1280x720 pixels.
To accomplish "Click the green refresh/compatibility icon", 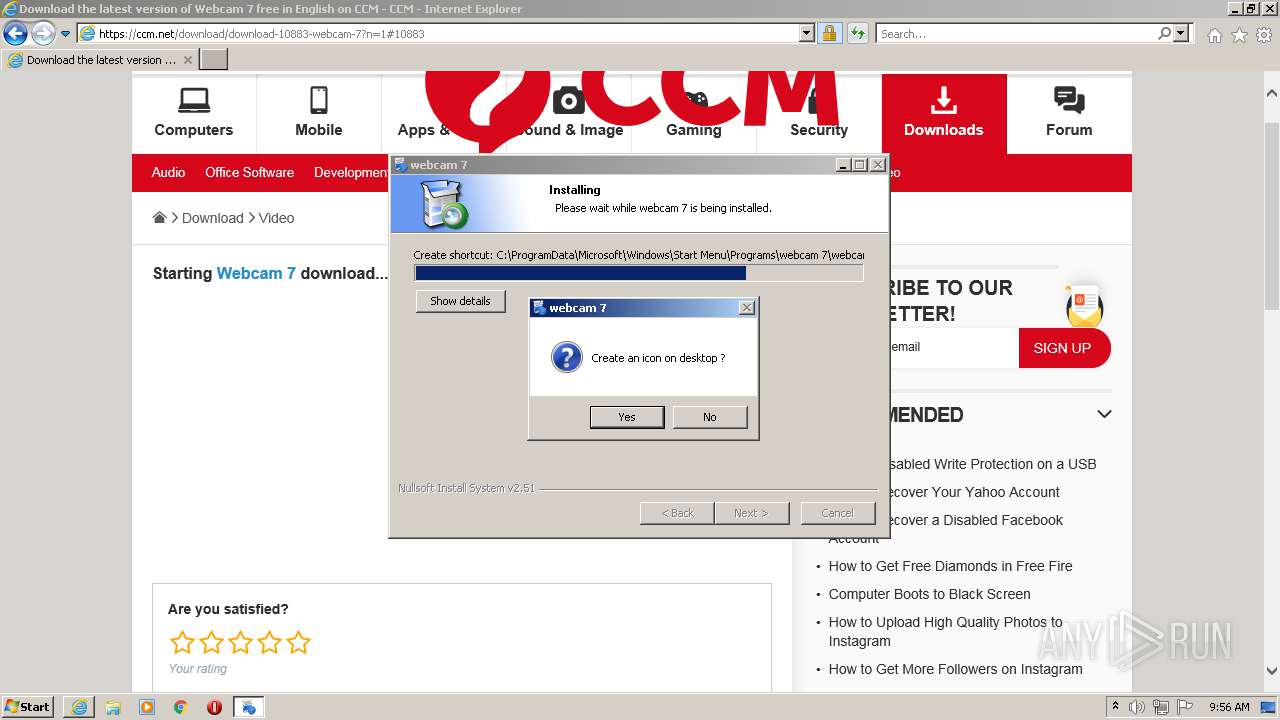I will coord(857,33).
